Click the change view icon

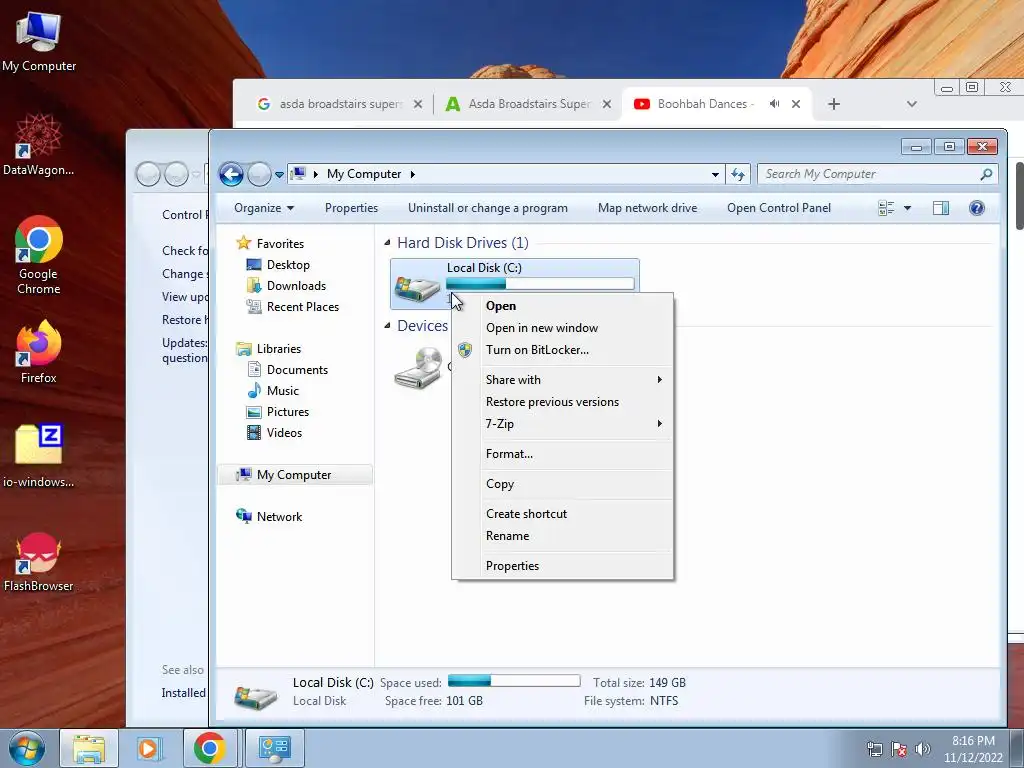coord(886,208)
